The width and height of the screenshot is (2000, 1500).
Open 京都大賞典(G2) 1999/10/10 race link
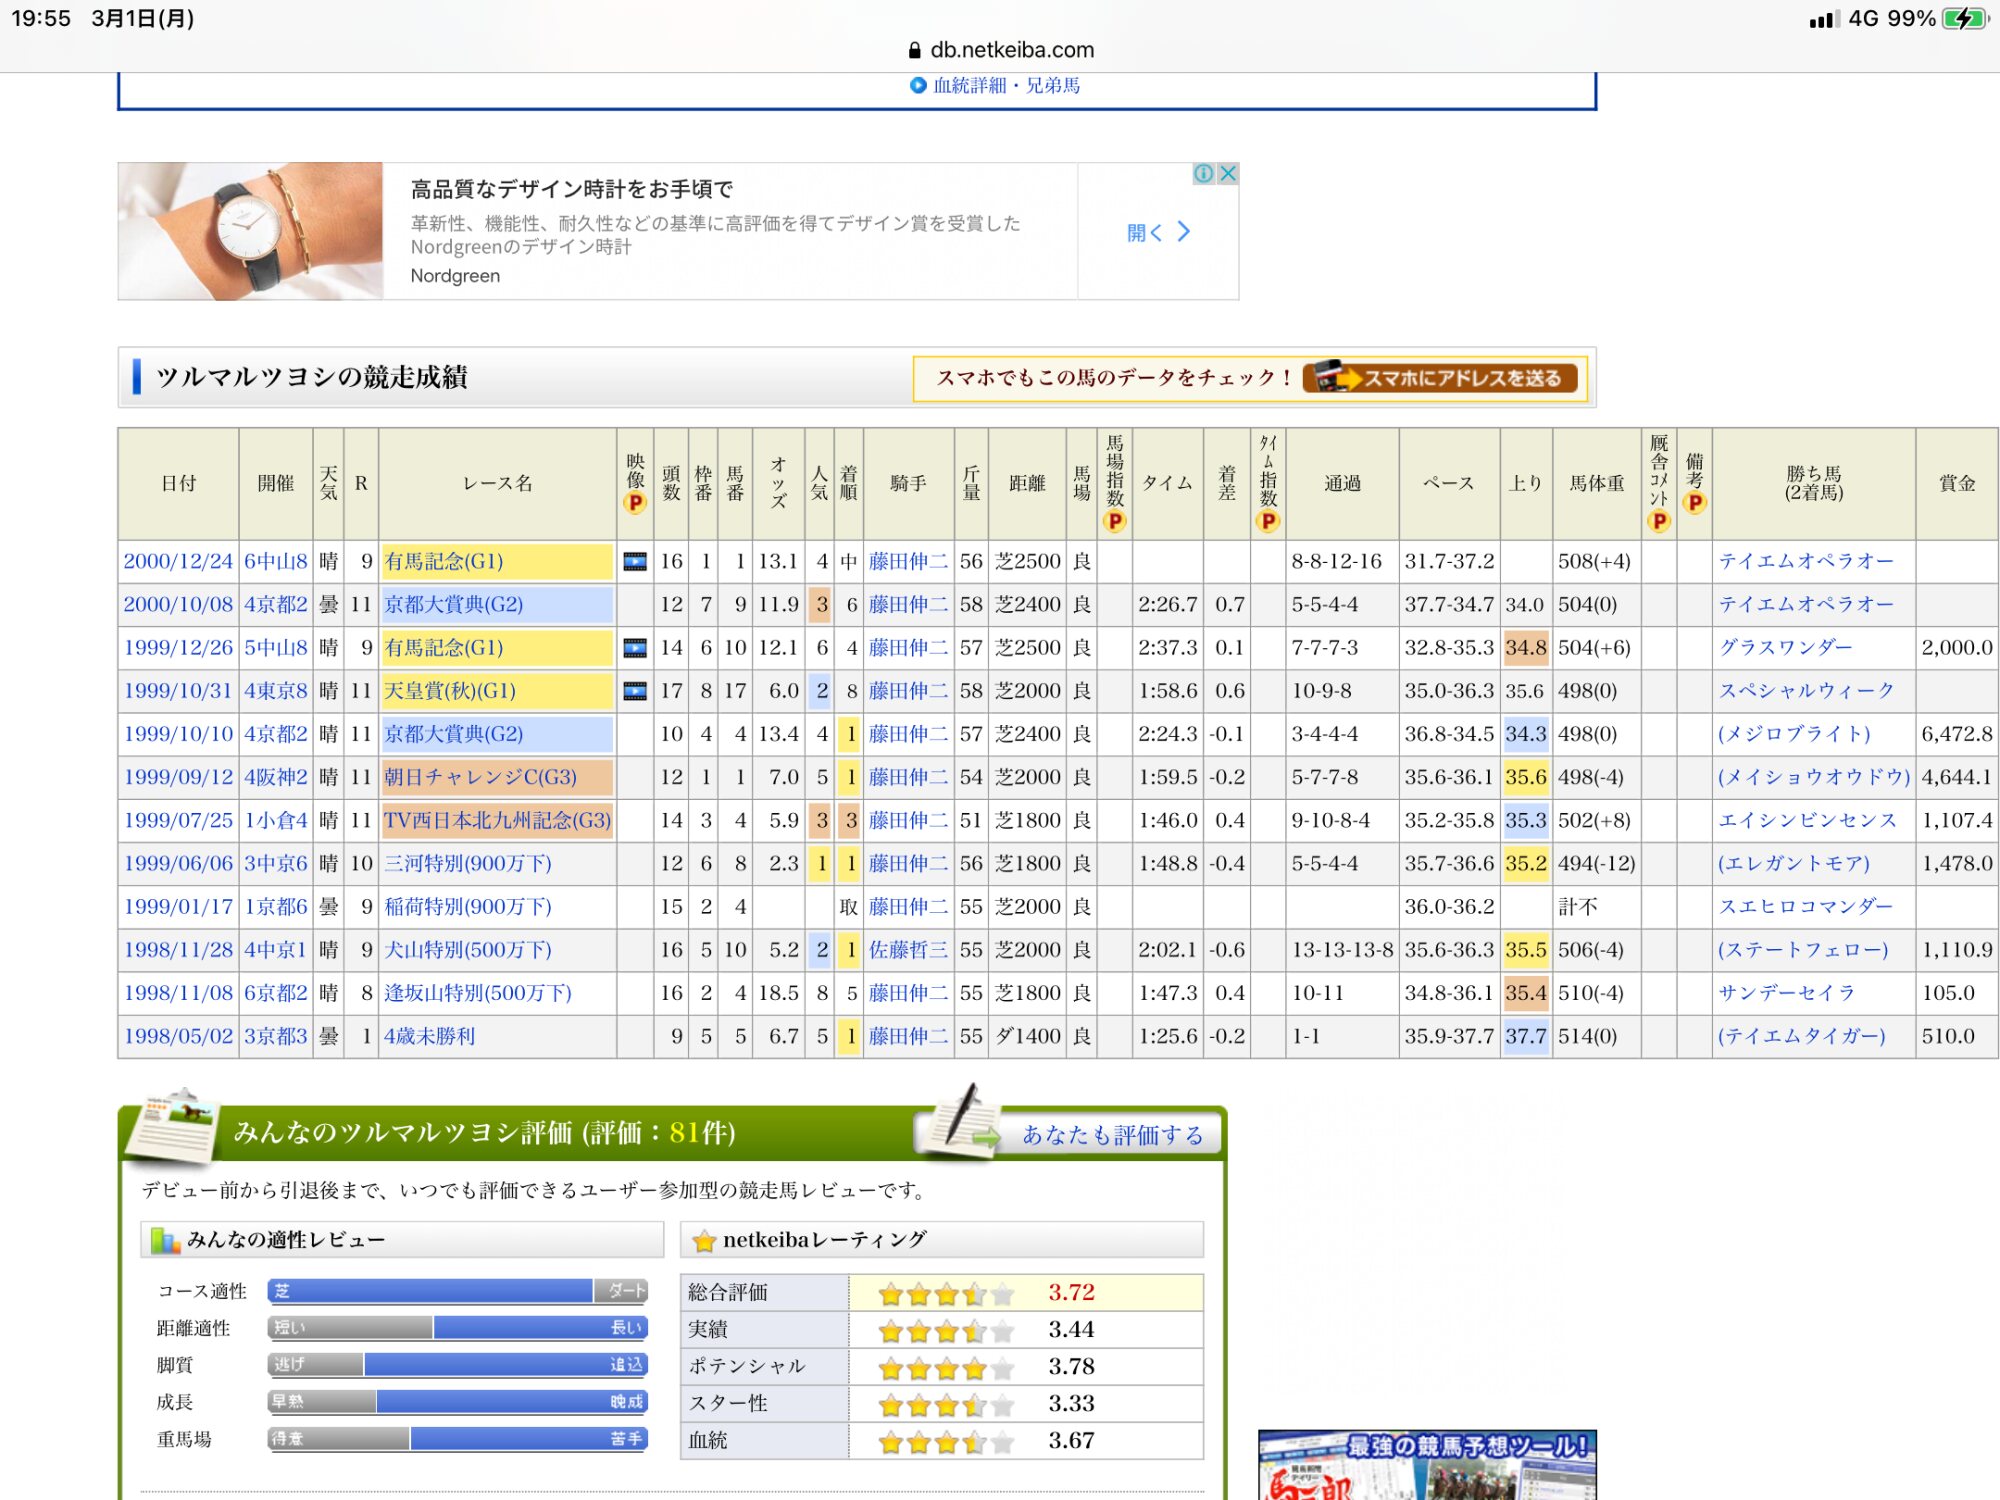(454, 734)
